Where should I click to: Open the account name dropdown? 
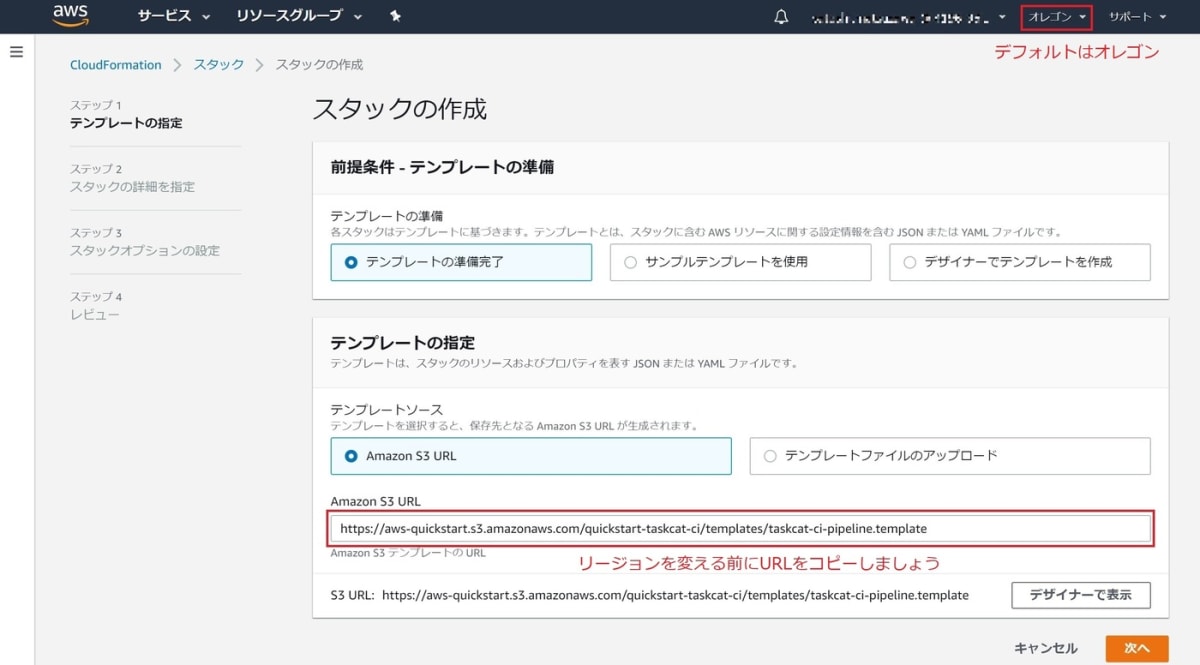(908, 17)
